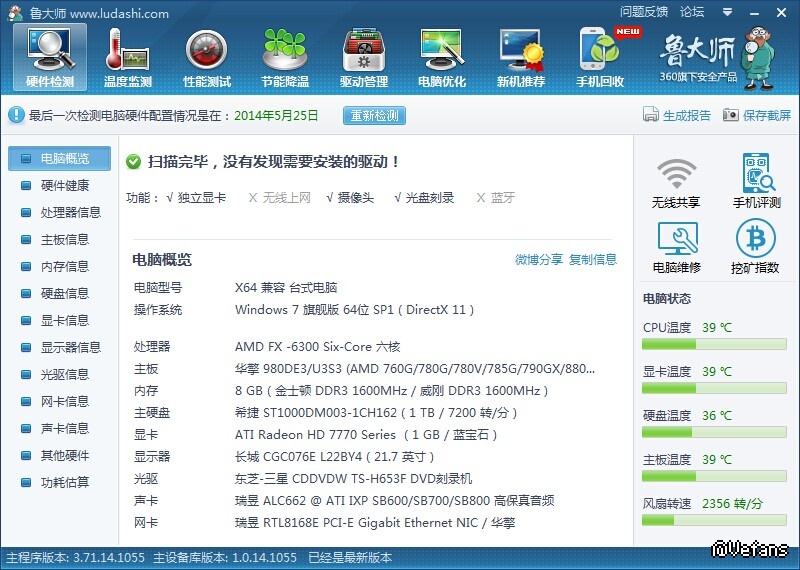Image resolution: width=800 pixels, height=570 pixels.
Task: Click the ATI Radeon HD 7770 Series text
Action: pyautogui.click(x=366, y=435)
